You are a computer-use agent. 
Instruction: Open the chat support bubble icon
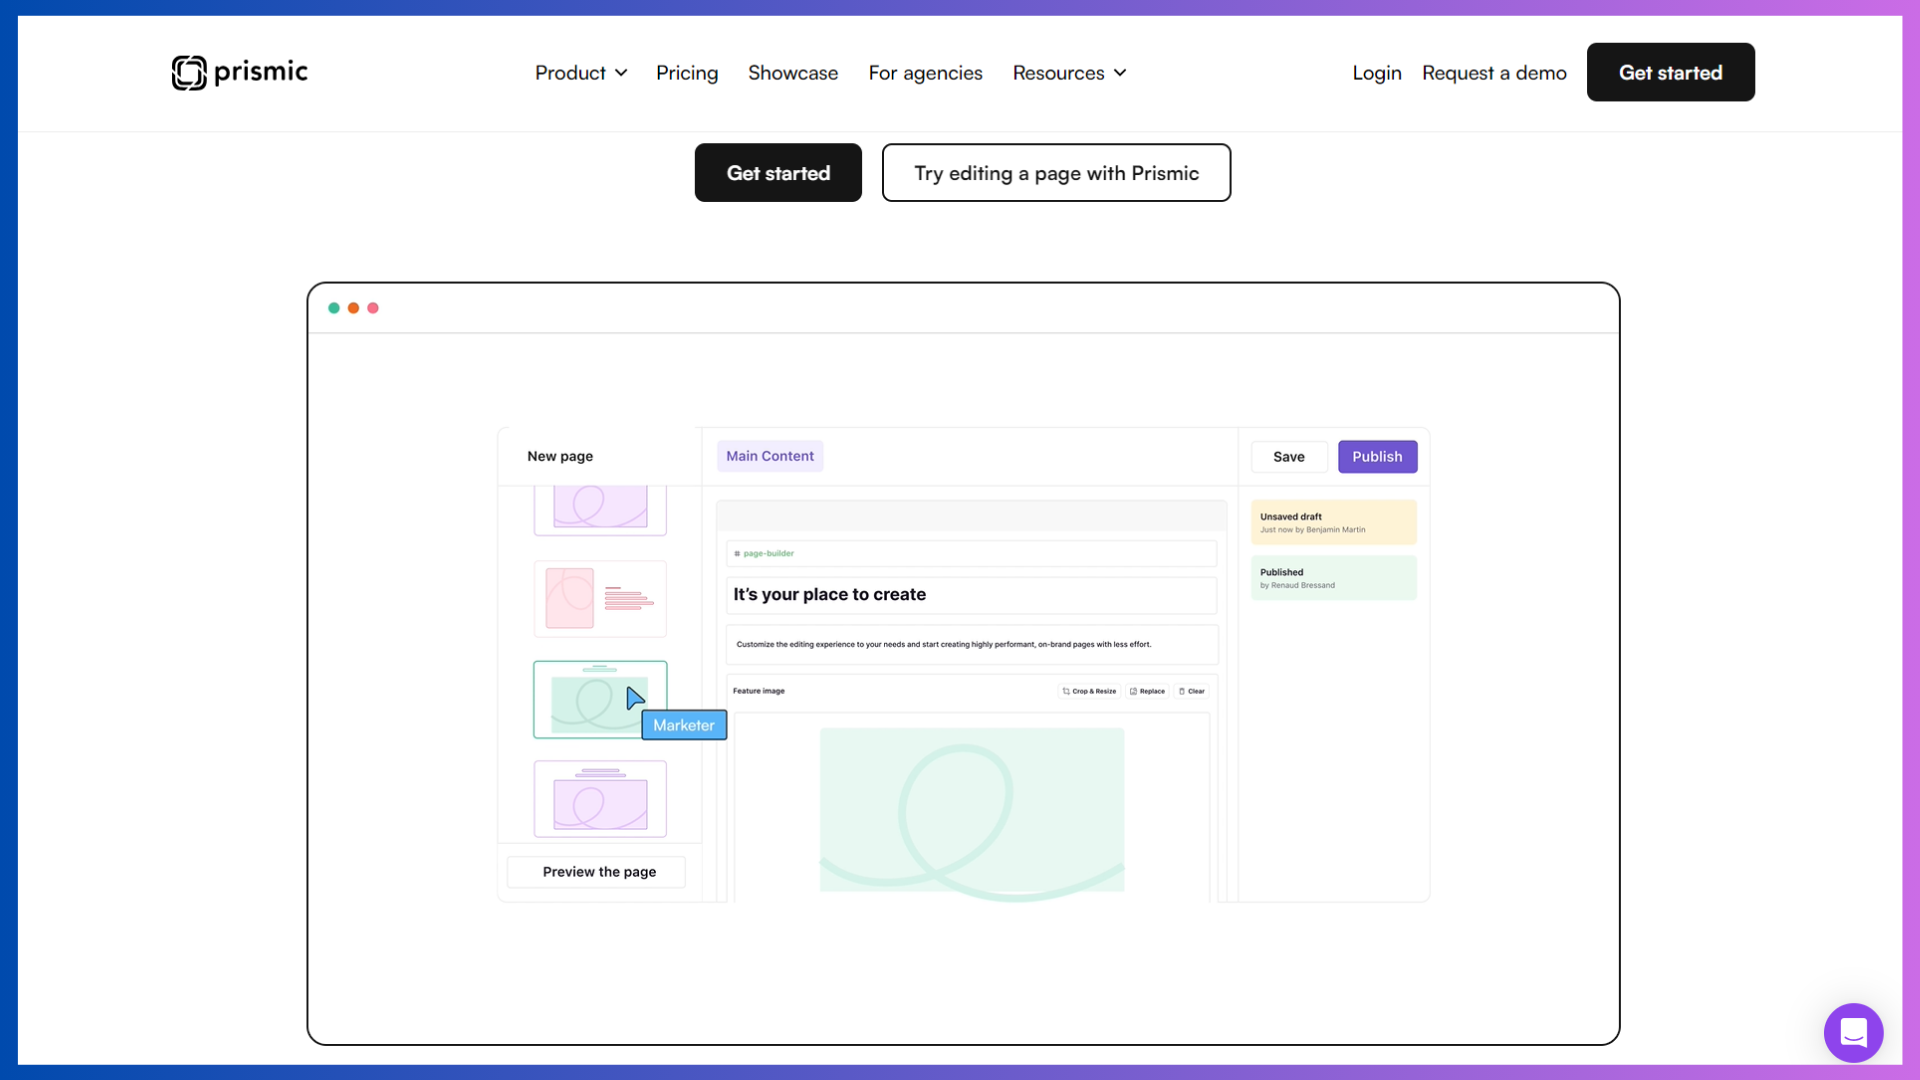click(1853, 1032)
